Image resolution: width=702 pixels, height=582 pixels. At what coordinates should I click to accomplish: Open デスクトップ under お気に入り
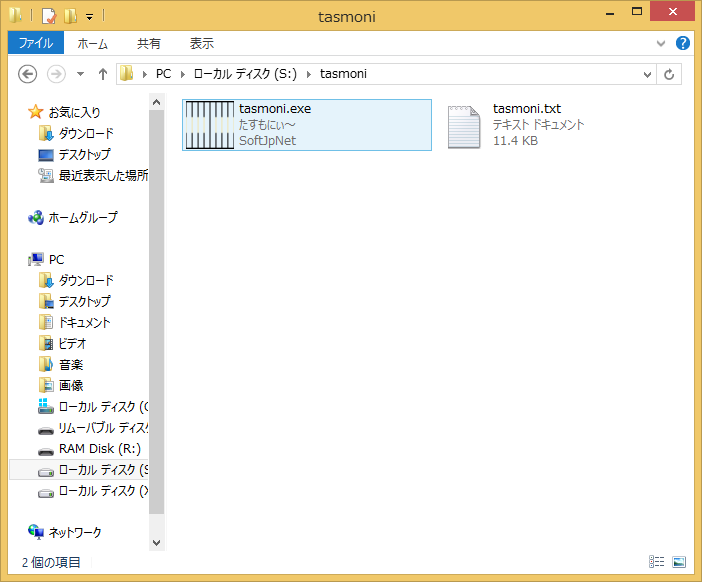[85, 154]
